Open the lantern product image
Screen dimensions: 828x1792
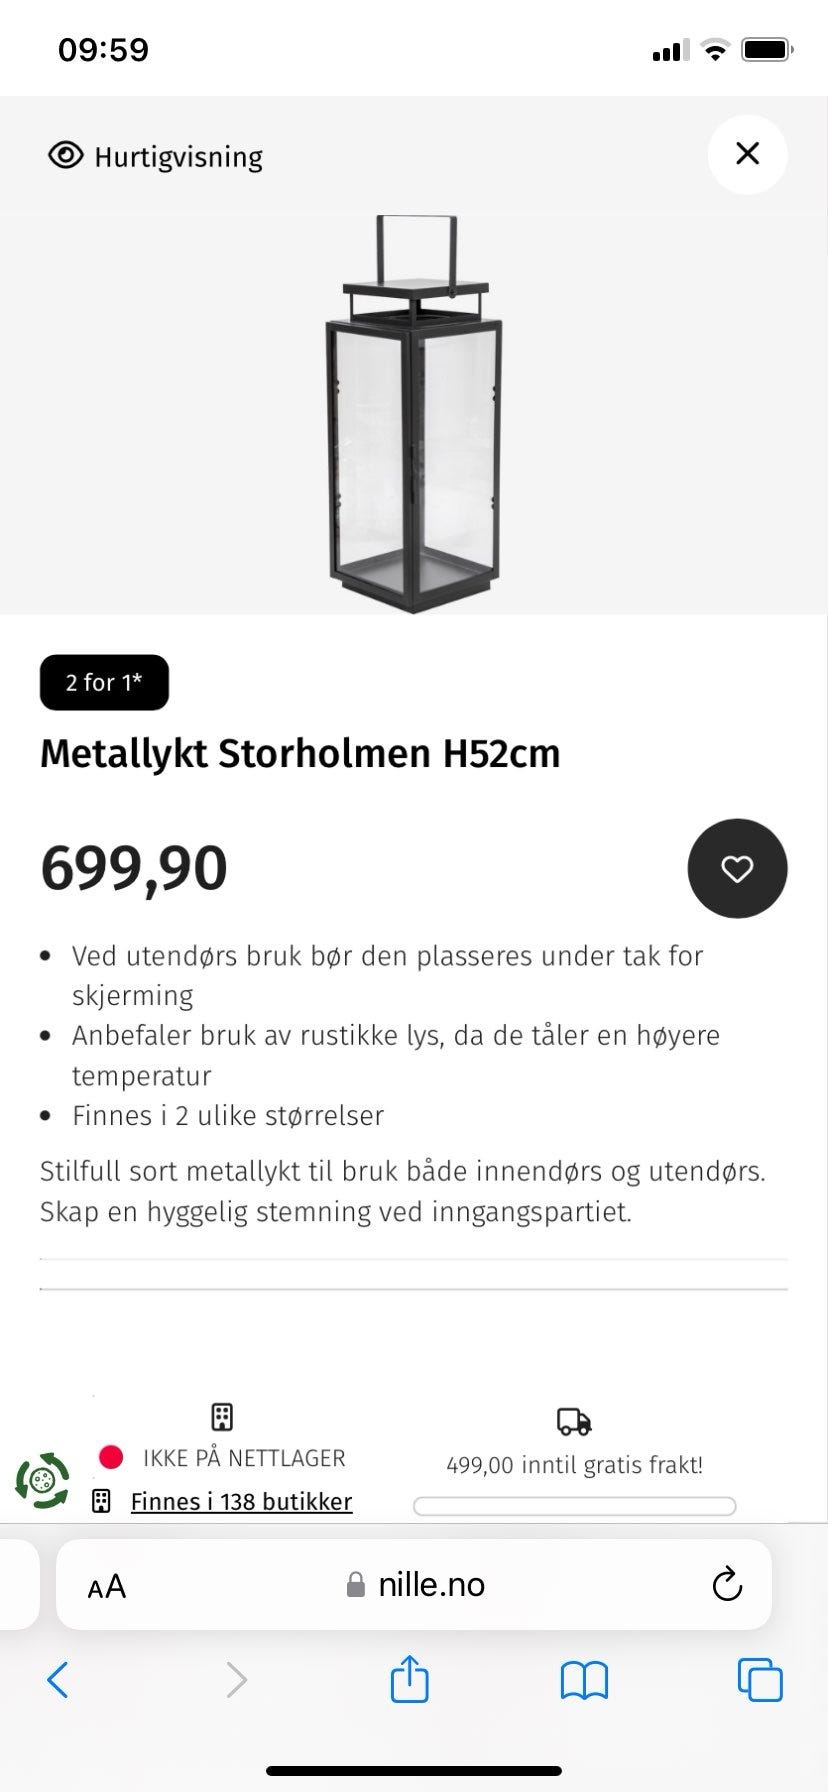(x=413, y=413)
